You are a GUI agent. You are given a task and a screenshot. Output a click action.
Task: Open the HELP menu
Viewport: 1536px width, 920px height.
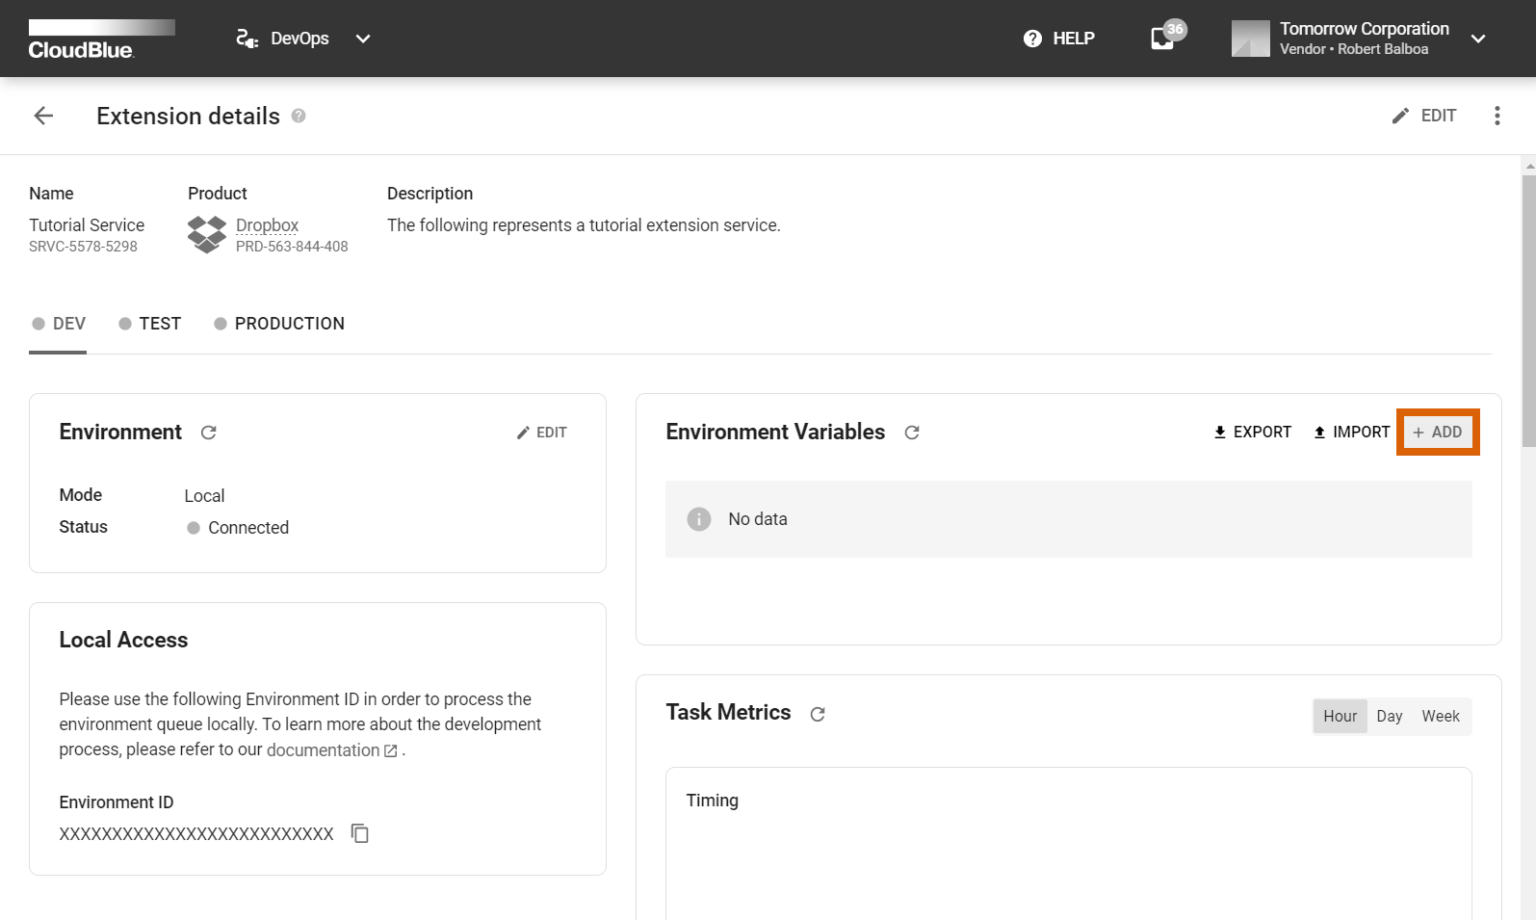click(1059, 39)
